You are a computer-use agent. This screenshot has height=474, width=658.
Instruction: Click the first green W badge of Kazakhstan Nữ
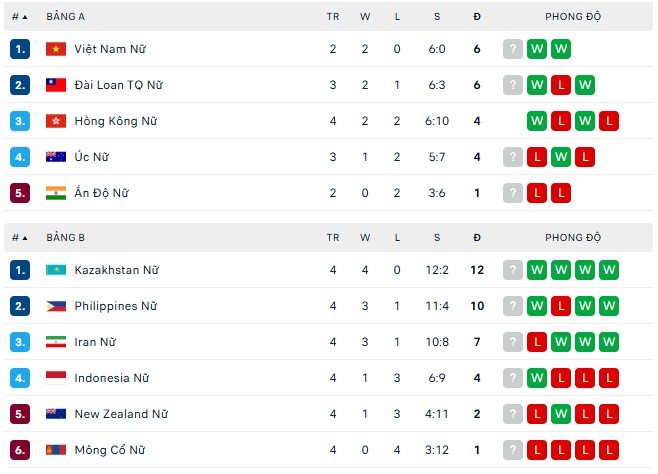tap(537, 270)
